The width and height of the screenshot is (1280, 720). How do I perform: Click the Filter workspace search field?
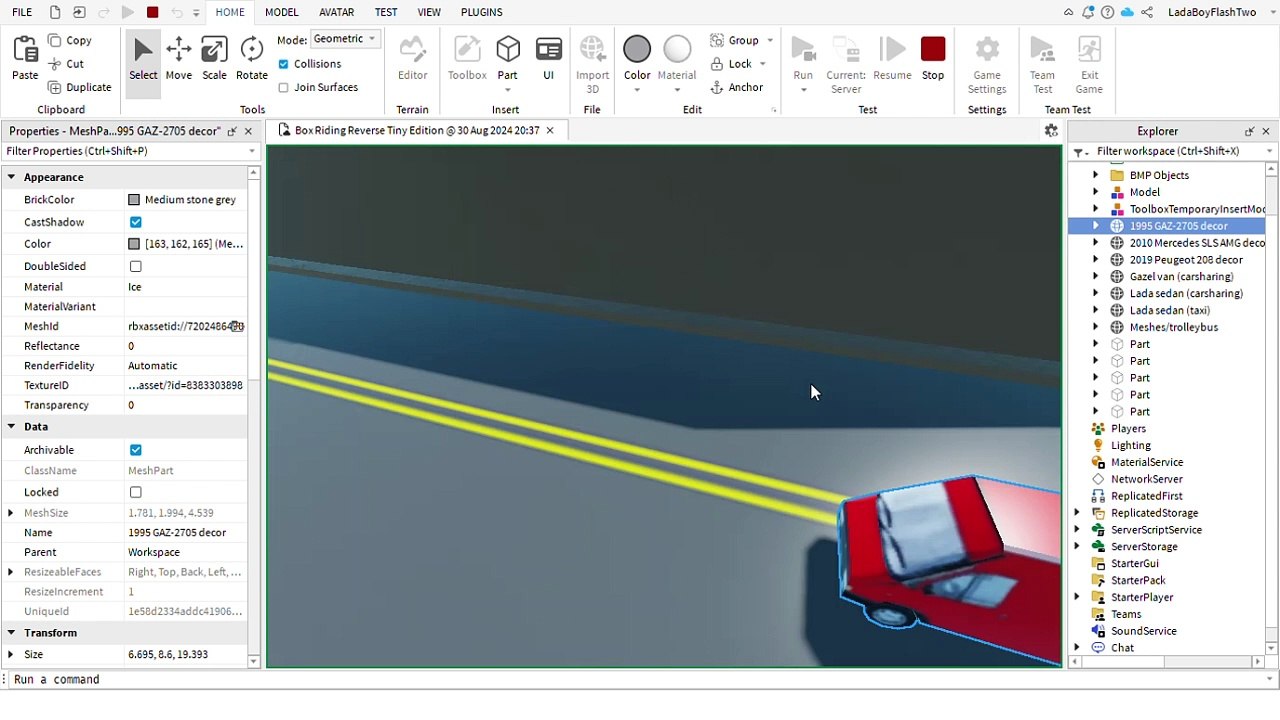(x=1172, y=151)
